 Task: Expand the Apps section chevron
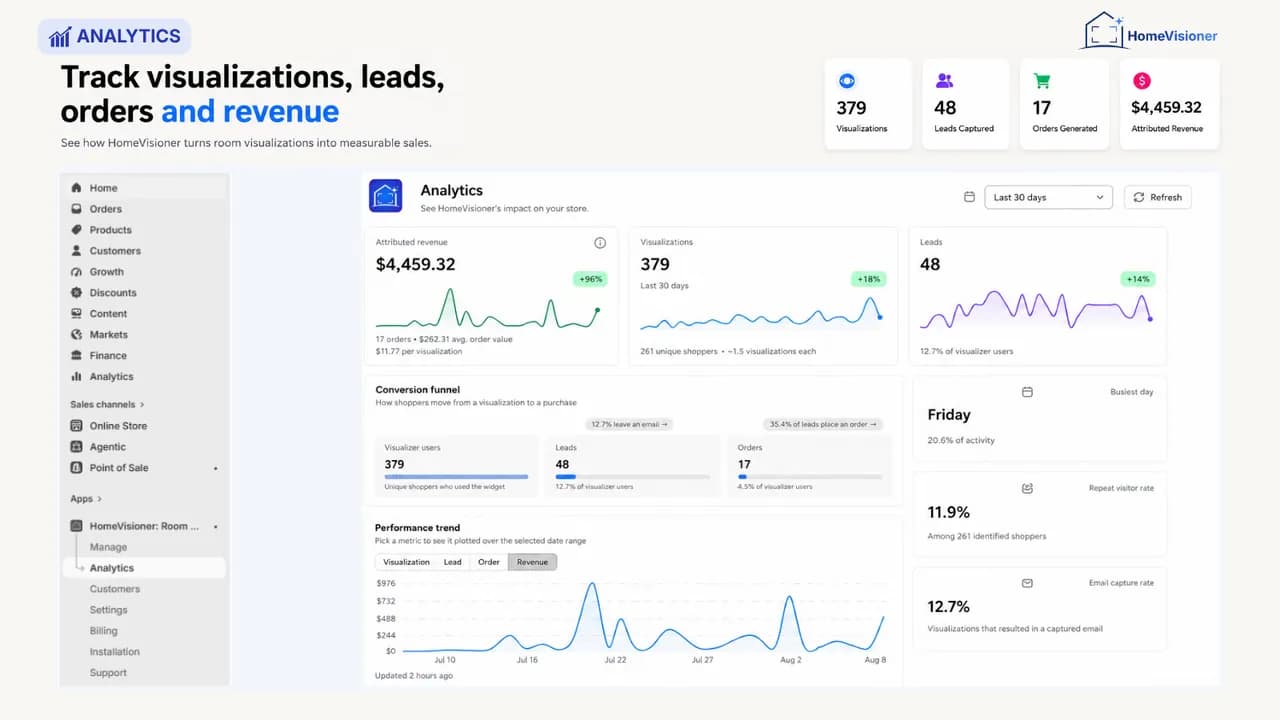99,499
